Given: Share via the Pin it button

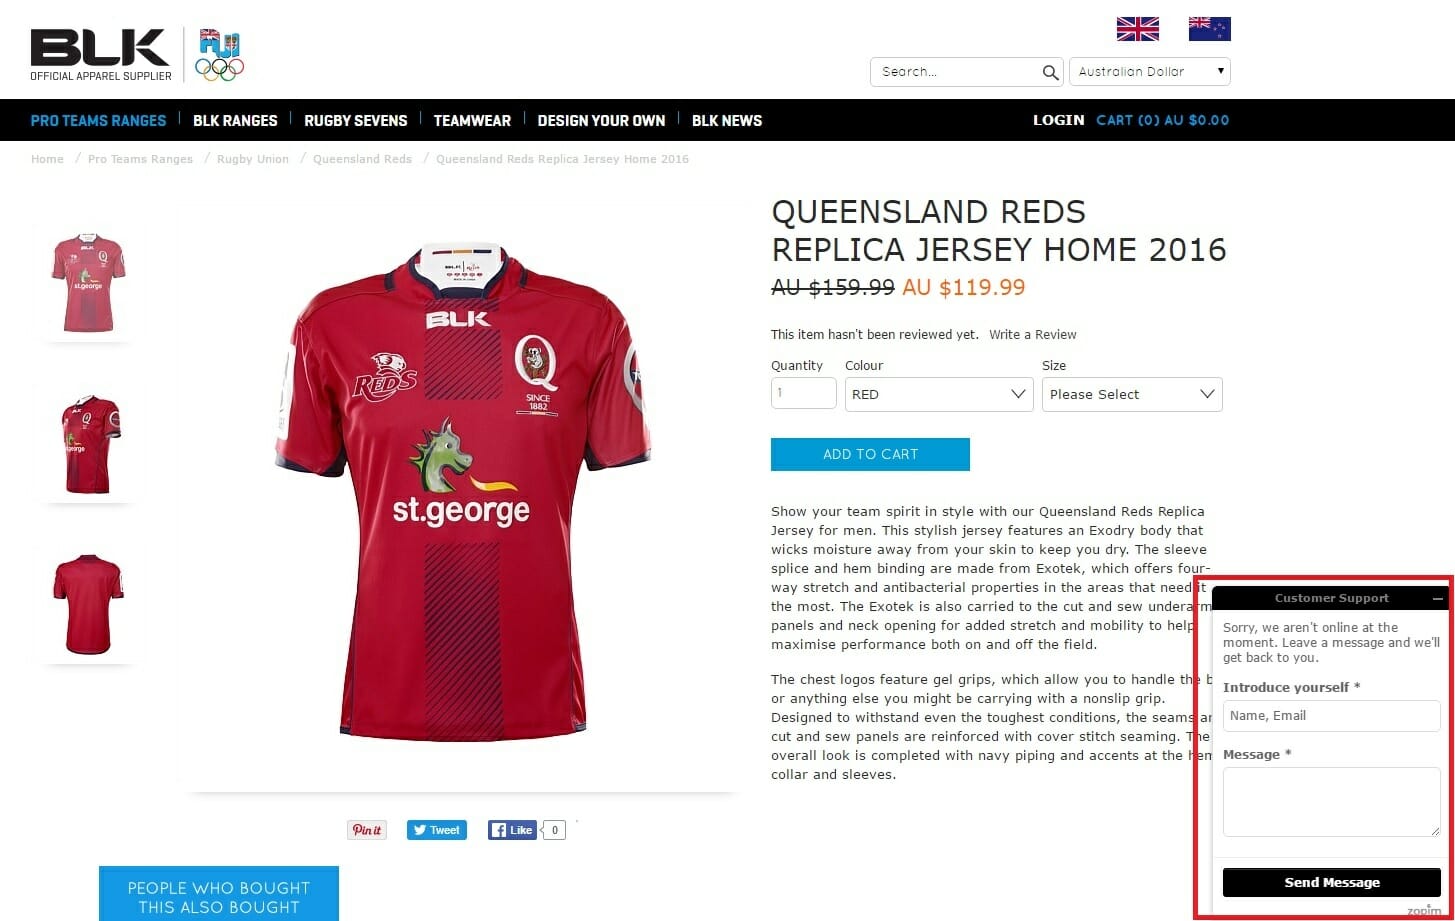Looking at the screenshot, I should (367, 830).
